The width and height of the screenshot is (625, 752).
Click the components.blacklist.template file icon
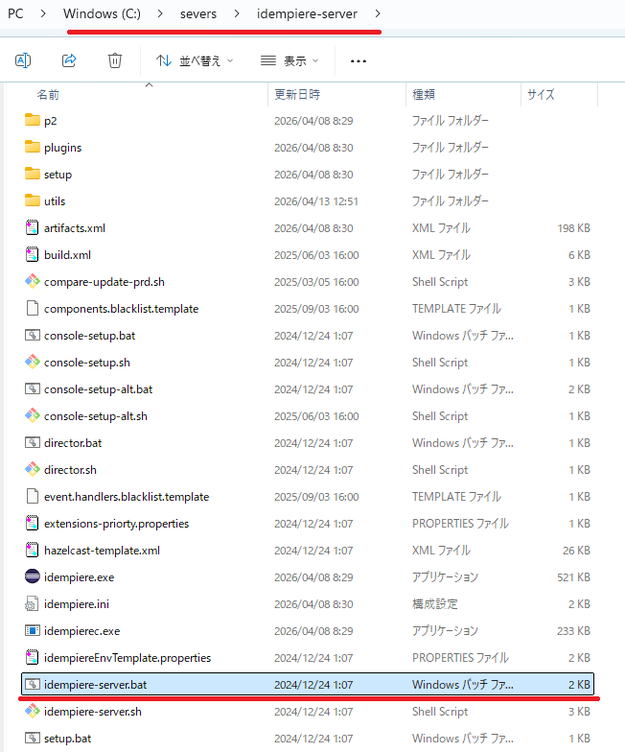32,308
